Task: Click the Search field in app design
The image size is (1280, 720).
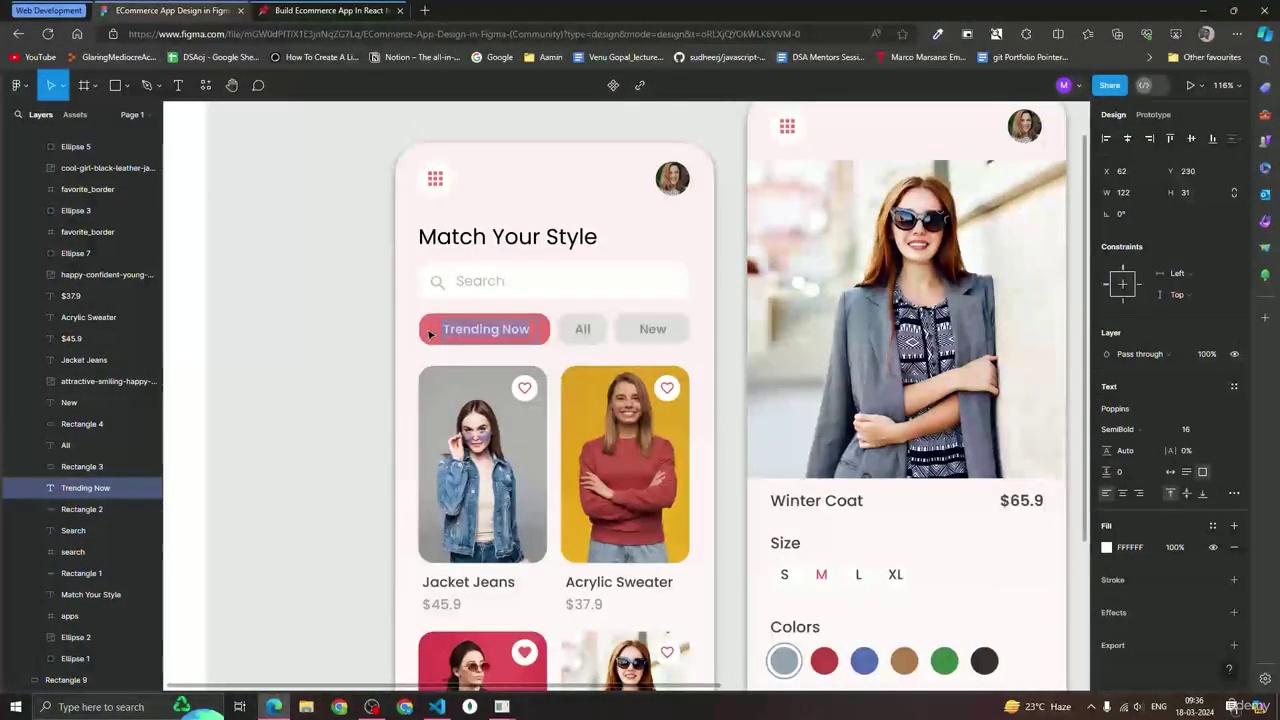Action: point(554,282)
